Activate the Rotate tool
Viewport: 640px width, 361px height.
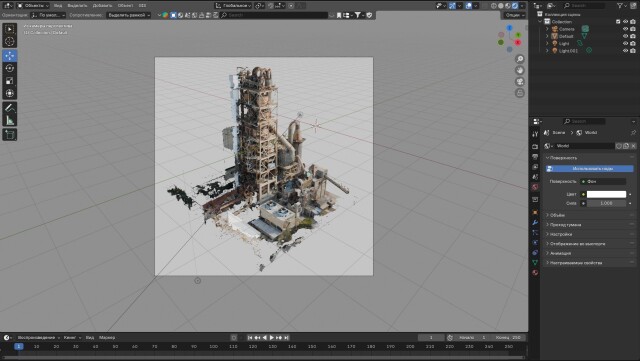(x=9, y=68)
